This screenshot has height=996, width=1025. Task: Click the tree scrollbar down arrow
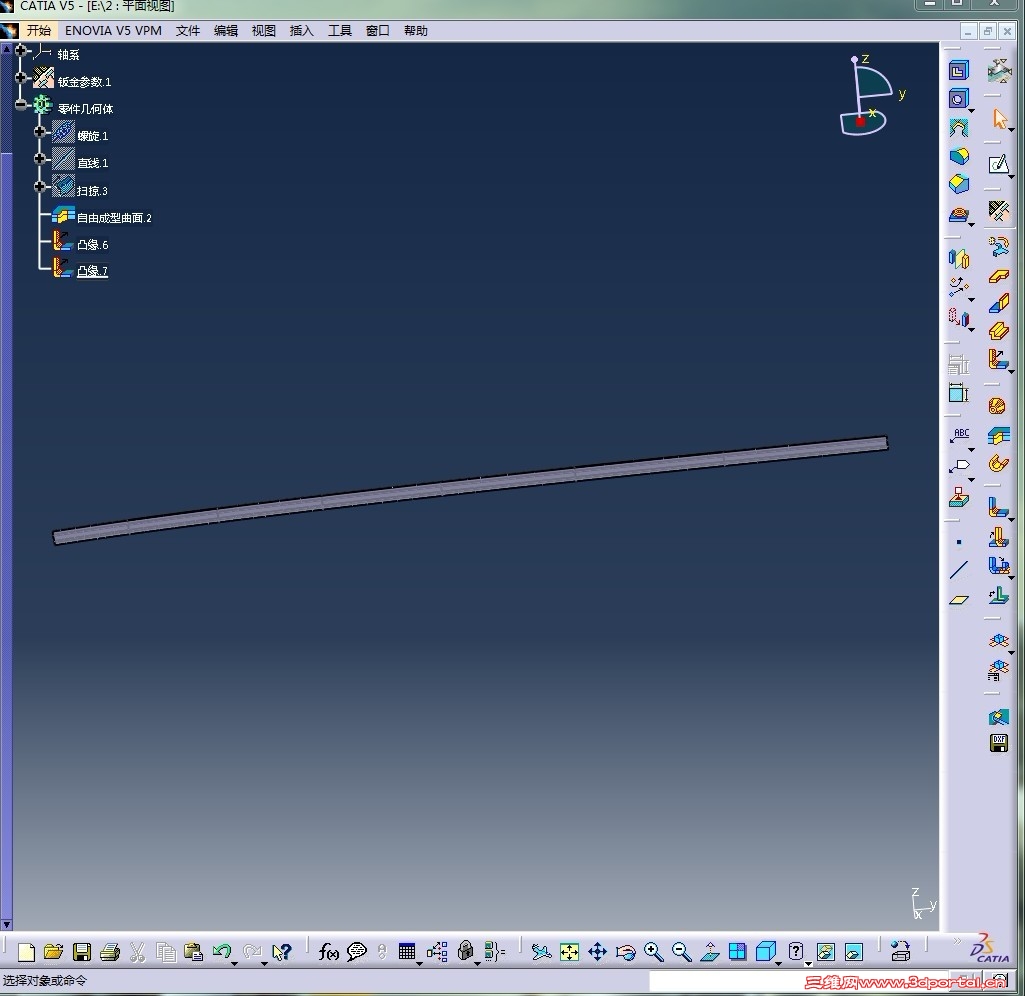(x=7, y=925)
